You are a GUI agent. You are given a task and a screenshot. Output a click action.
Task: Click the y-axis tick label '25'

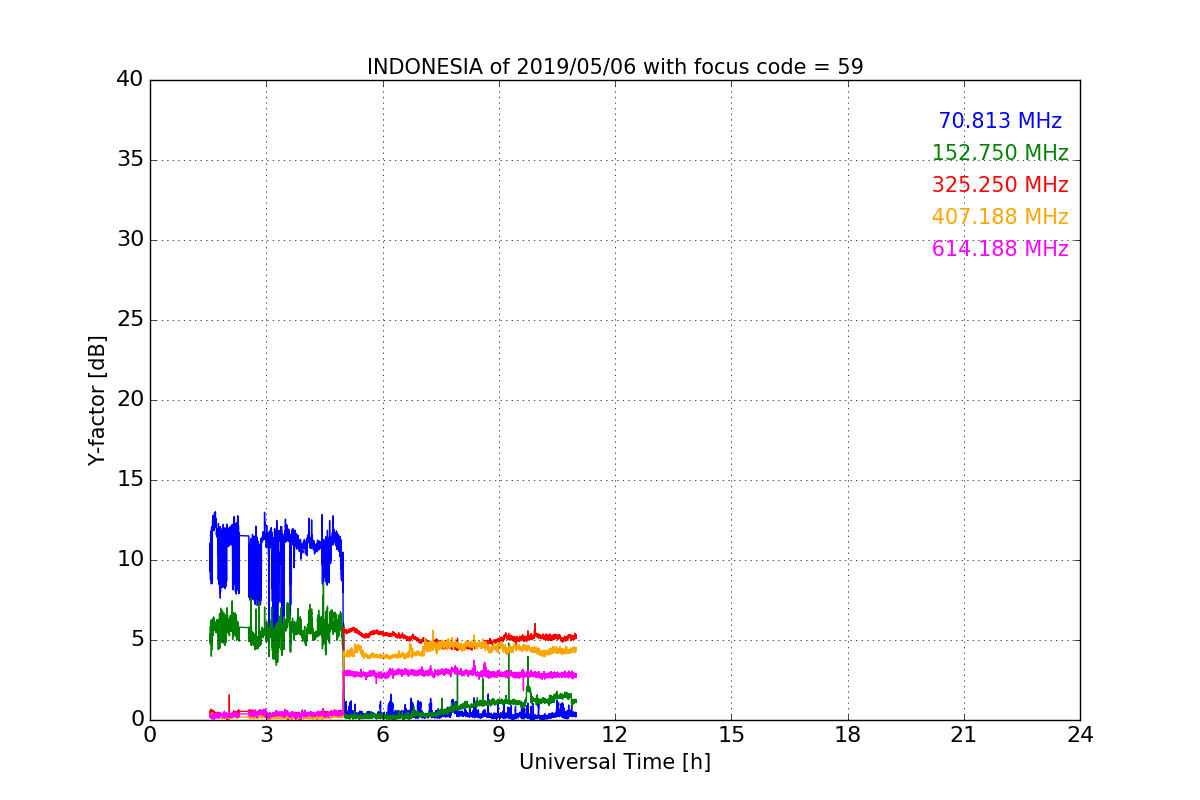coord(130,320)
